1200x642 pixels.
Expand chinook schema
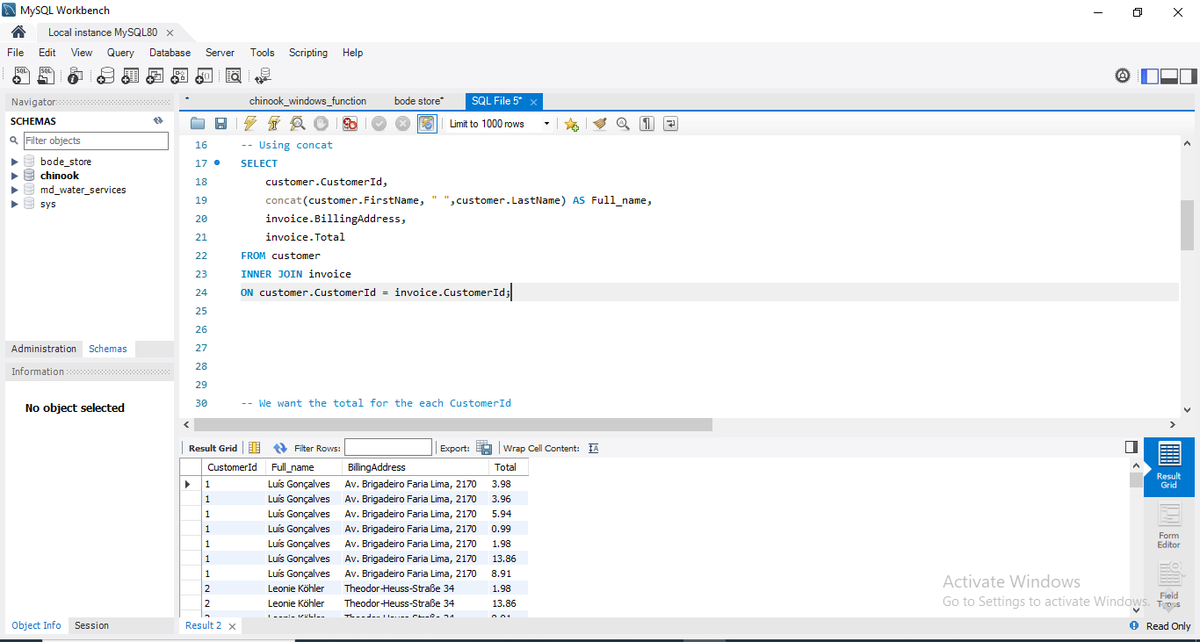(x=14, y=175)
